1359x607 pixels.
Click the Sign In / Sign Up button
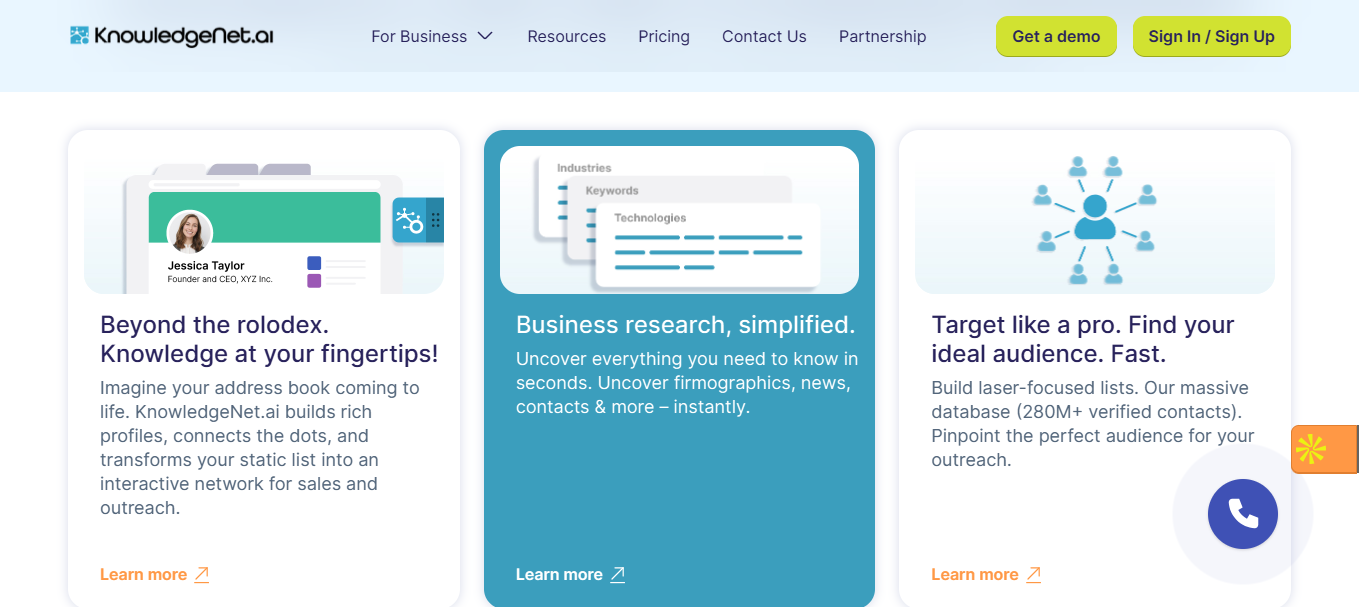pyautogui.click(x=1211, y=36)
